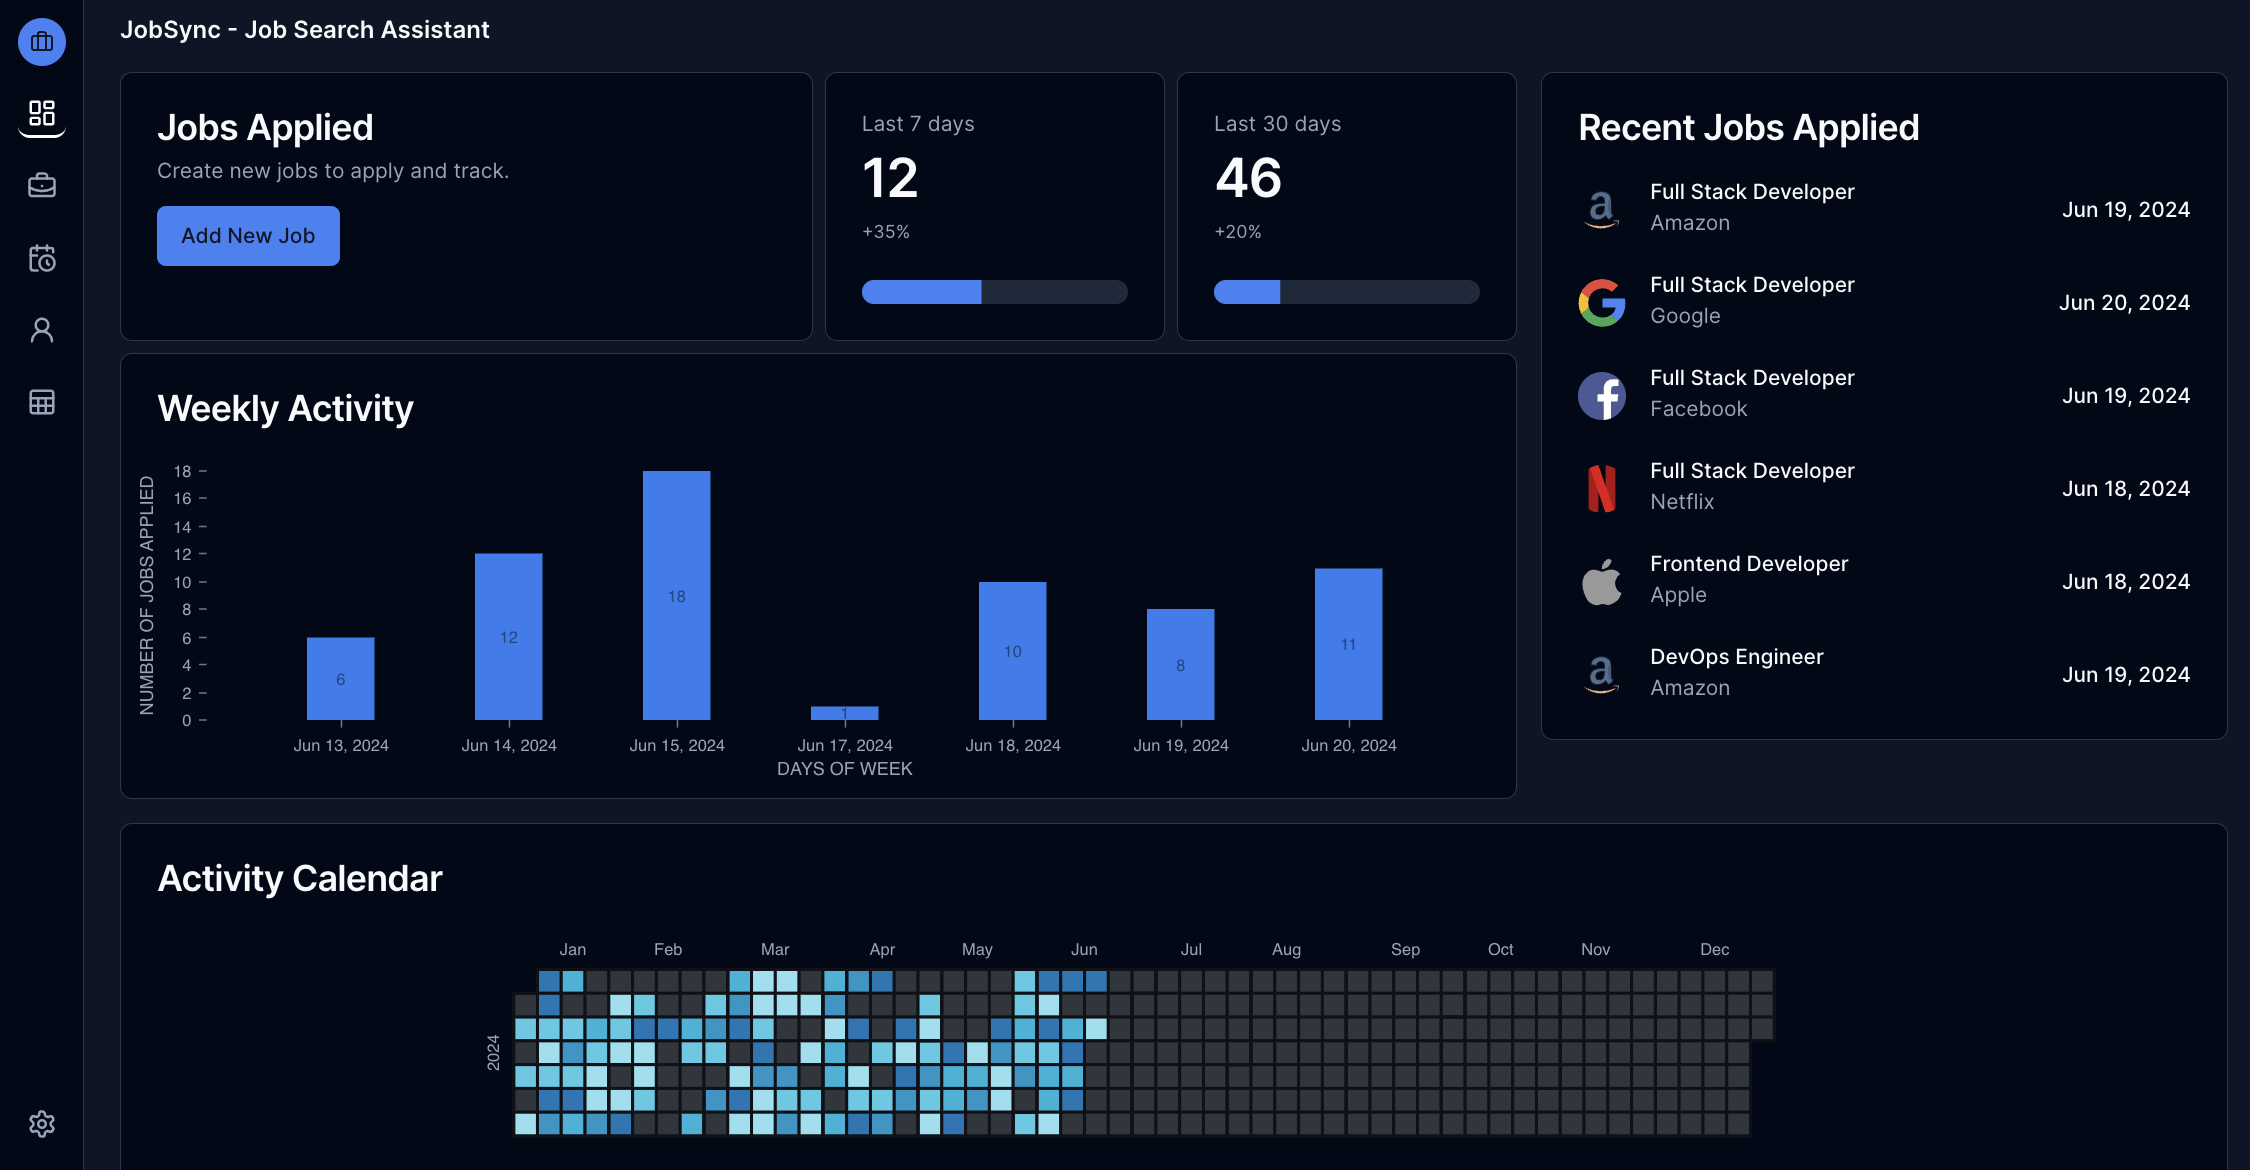Open the calendar-clock activities sidebar icon
Image resolution: width=2250 pixels, height=1170 pixels.
[x=42, y=258]
